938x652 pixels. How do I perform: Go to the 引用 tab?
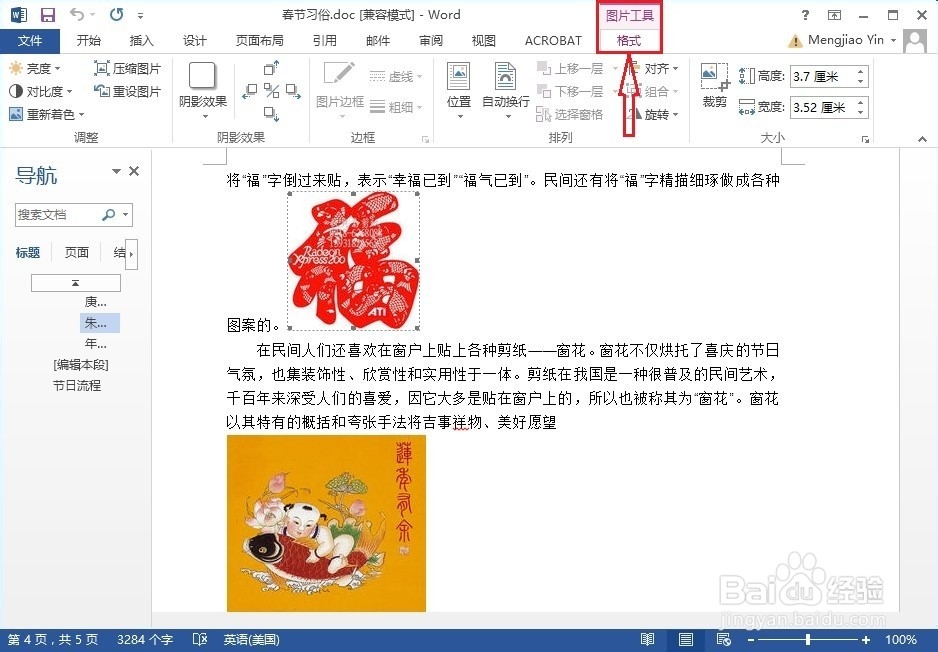pyautogui.click(x=324, y=41)
